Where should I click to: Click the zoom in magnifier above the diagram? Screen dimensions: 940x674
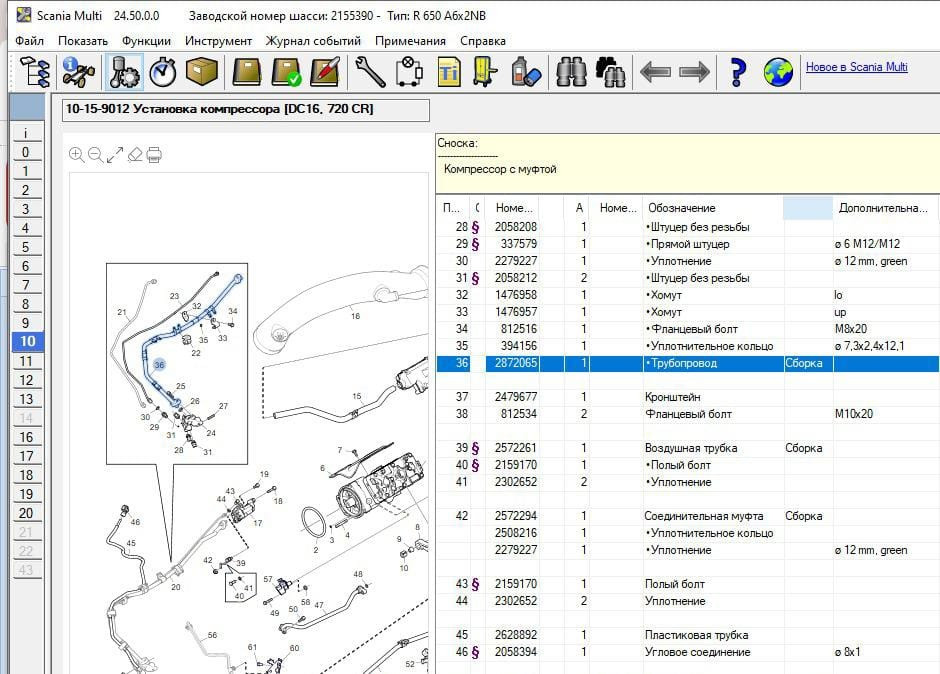[77, 154]
